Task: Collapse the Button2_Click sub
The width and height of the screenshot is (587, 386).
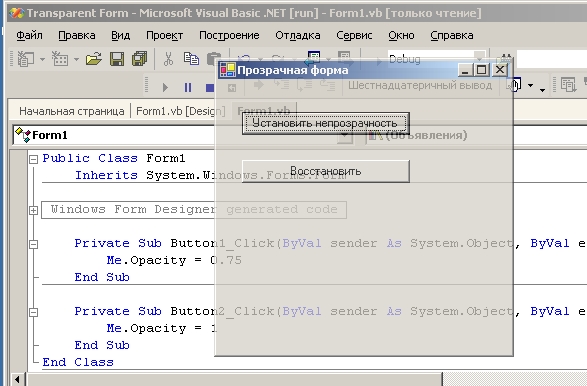Action: coord(33,312)
